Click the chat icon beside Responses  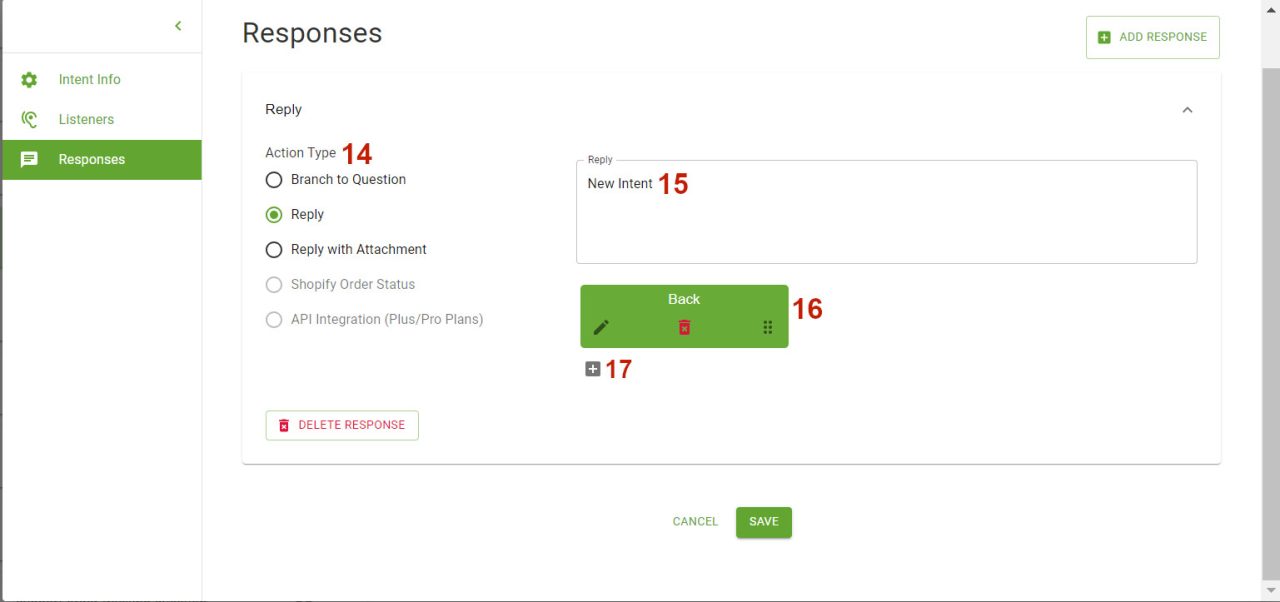point(29,159)
